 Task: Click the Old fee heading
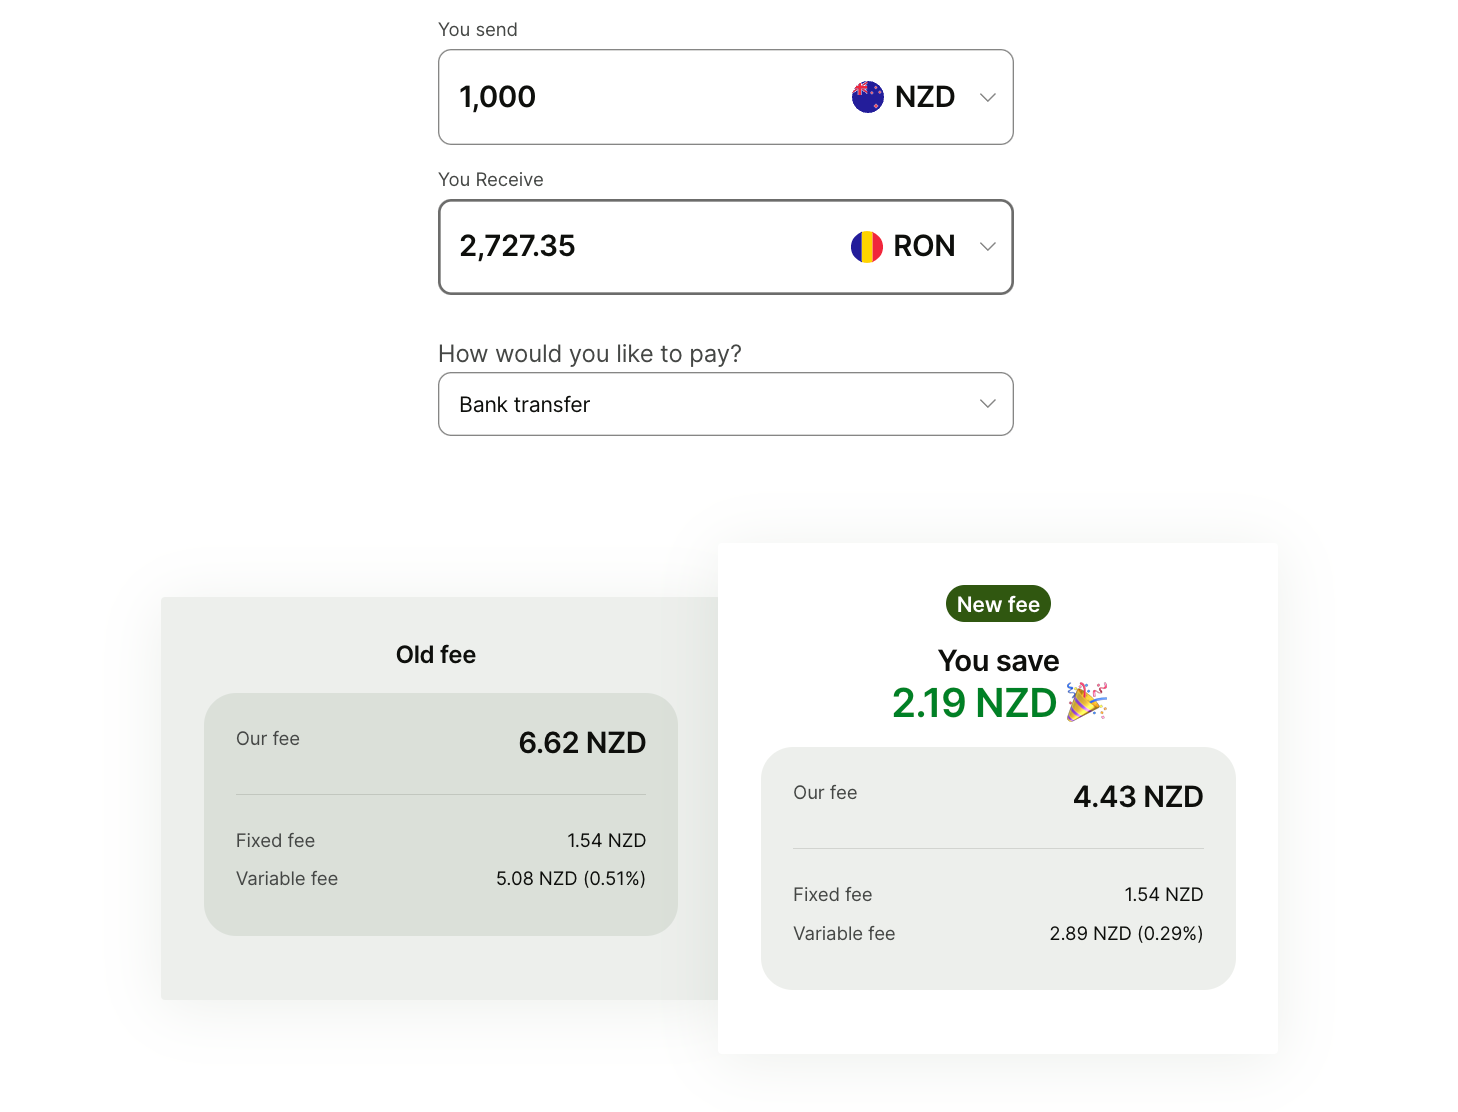coord(436,655)
